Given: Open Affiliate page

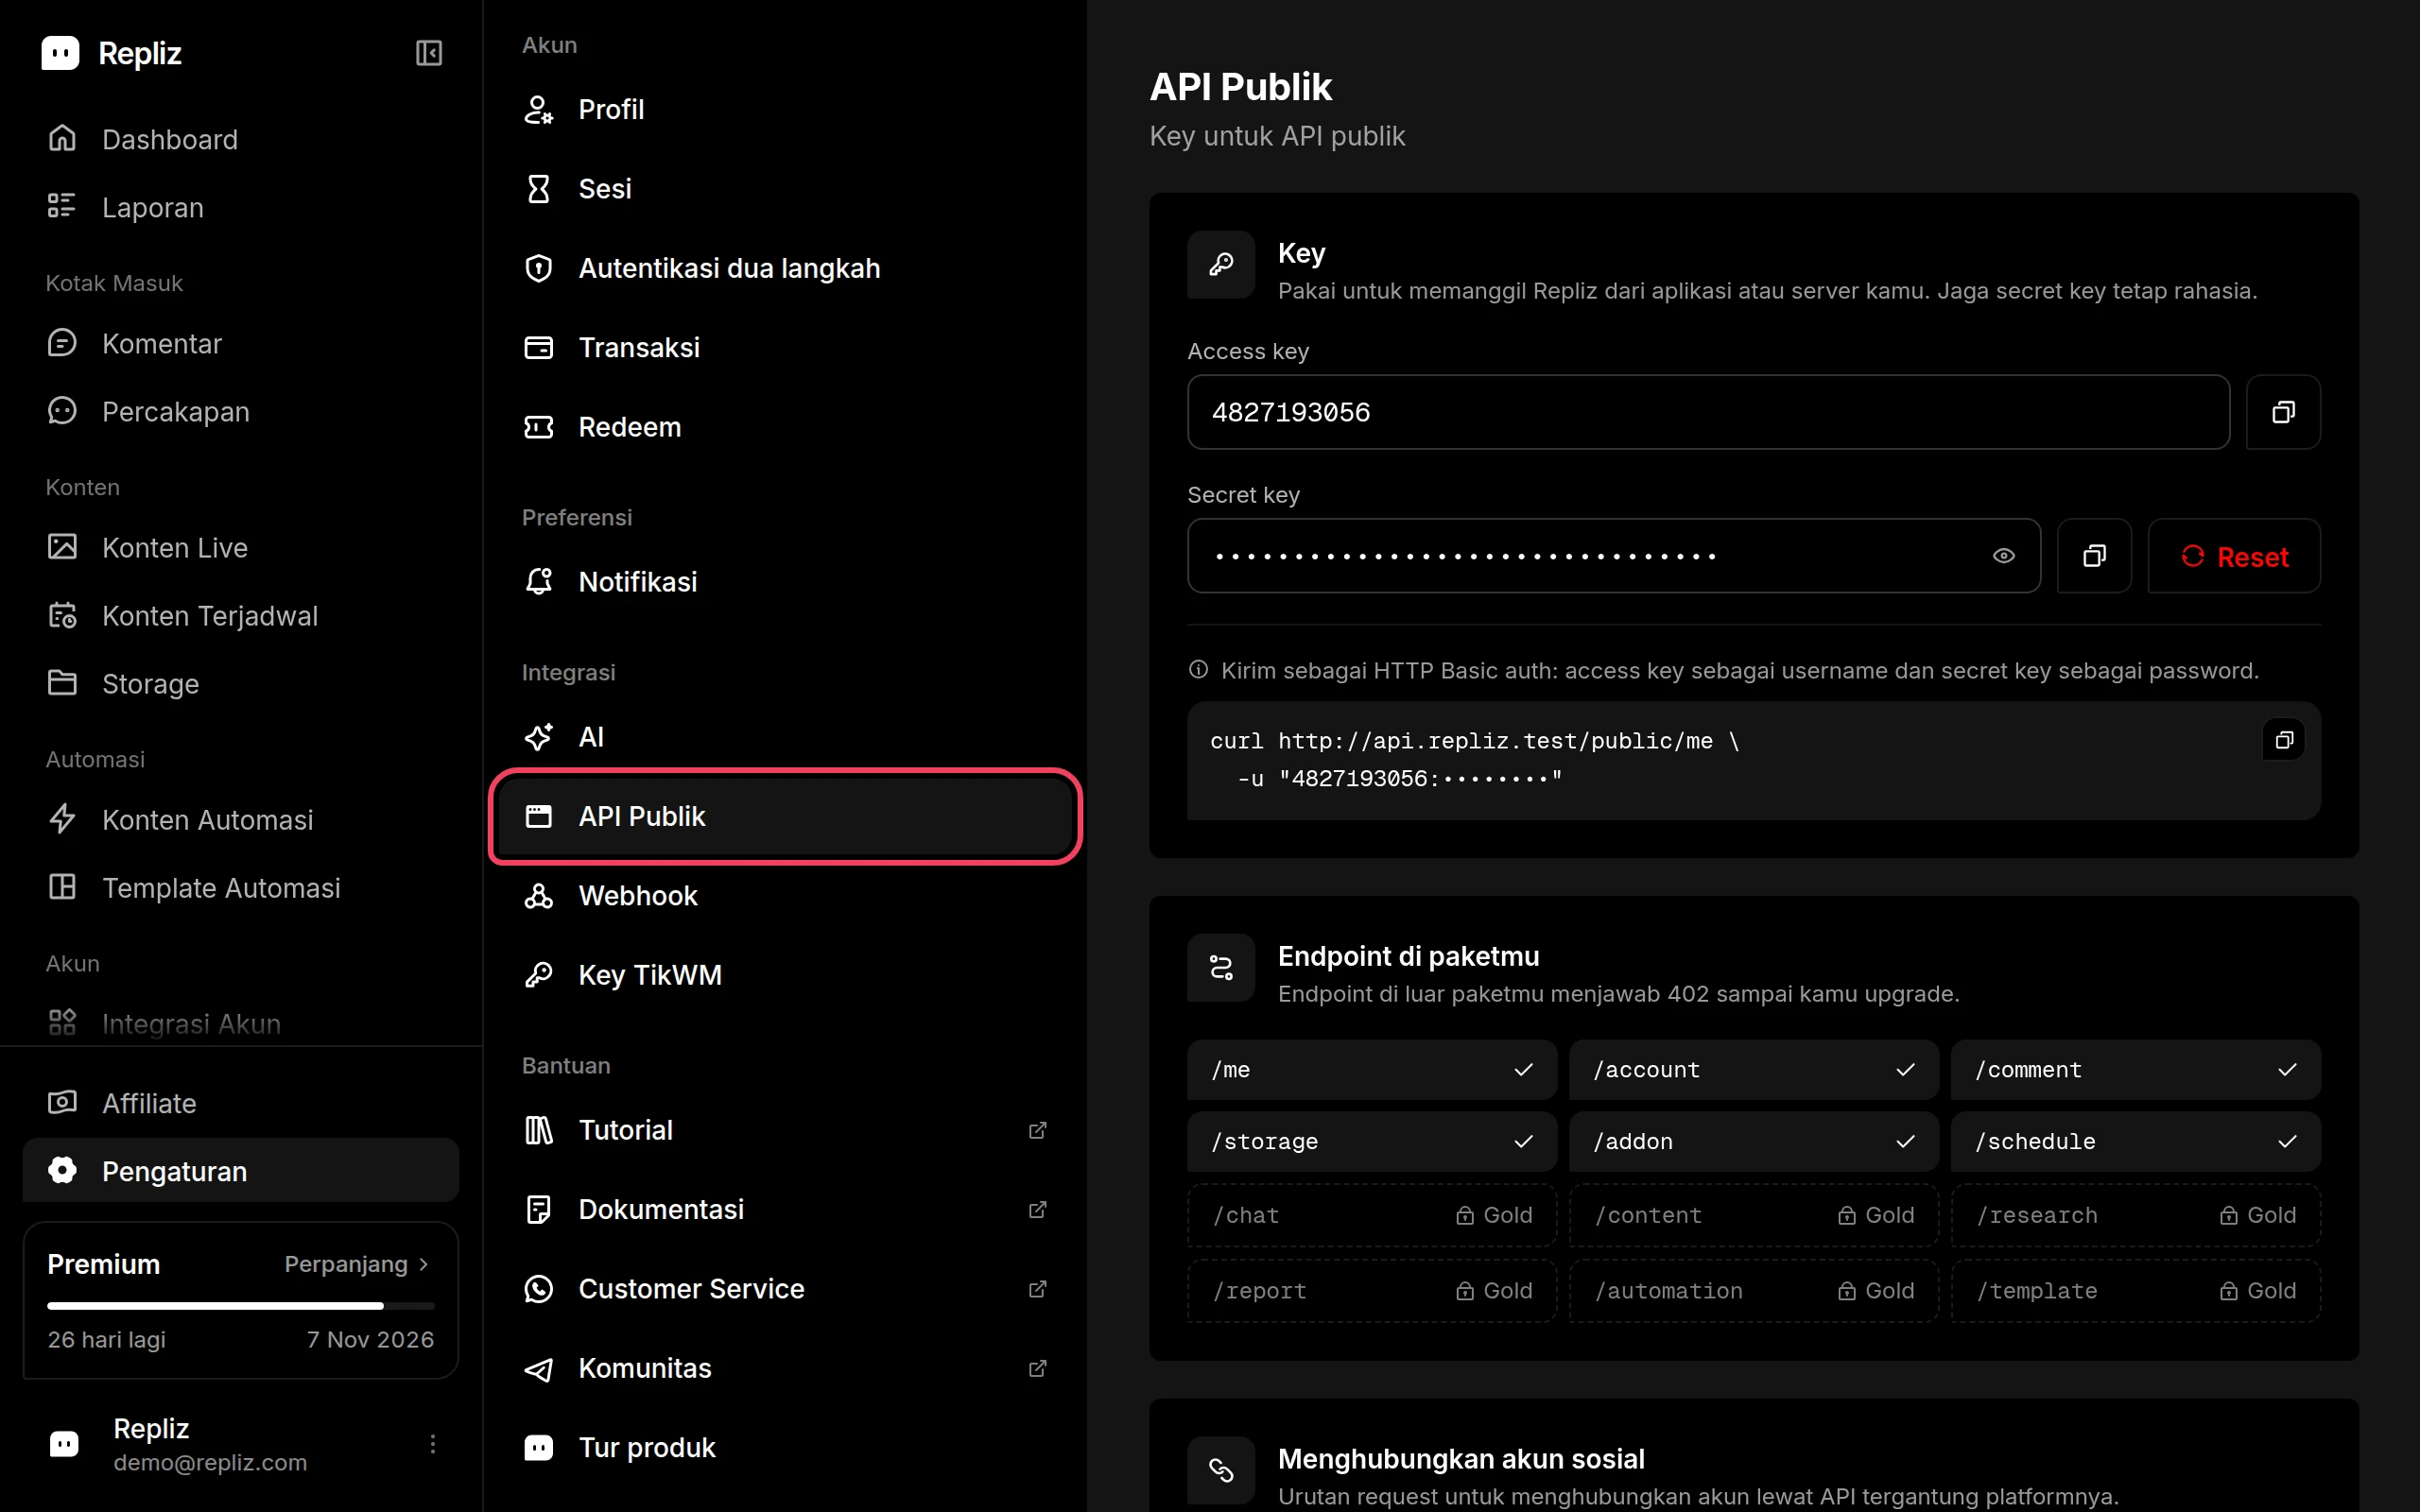Looking at the screenshot, I should pos(241,1103).
